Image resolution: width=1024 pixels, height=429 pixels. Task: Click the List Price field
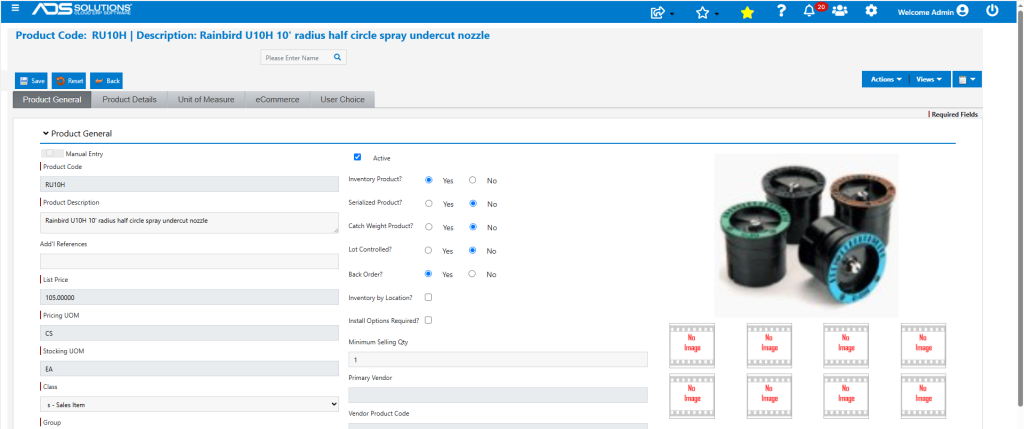tap(189, 297)
